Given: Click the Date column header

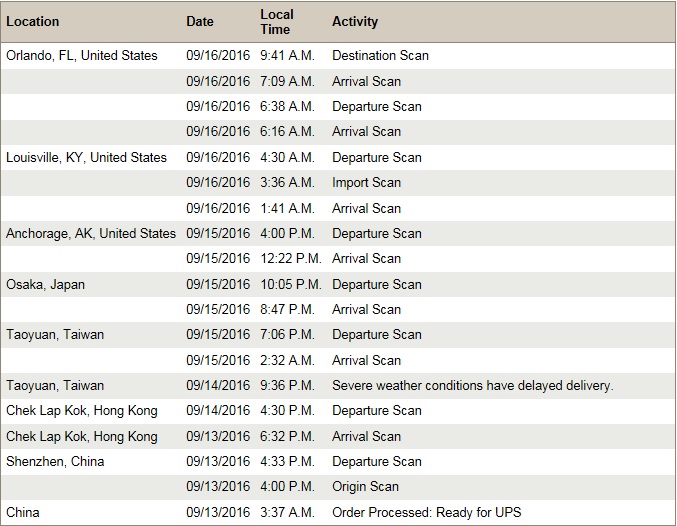Looking at the screenshot, I should coord(200,22).
